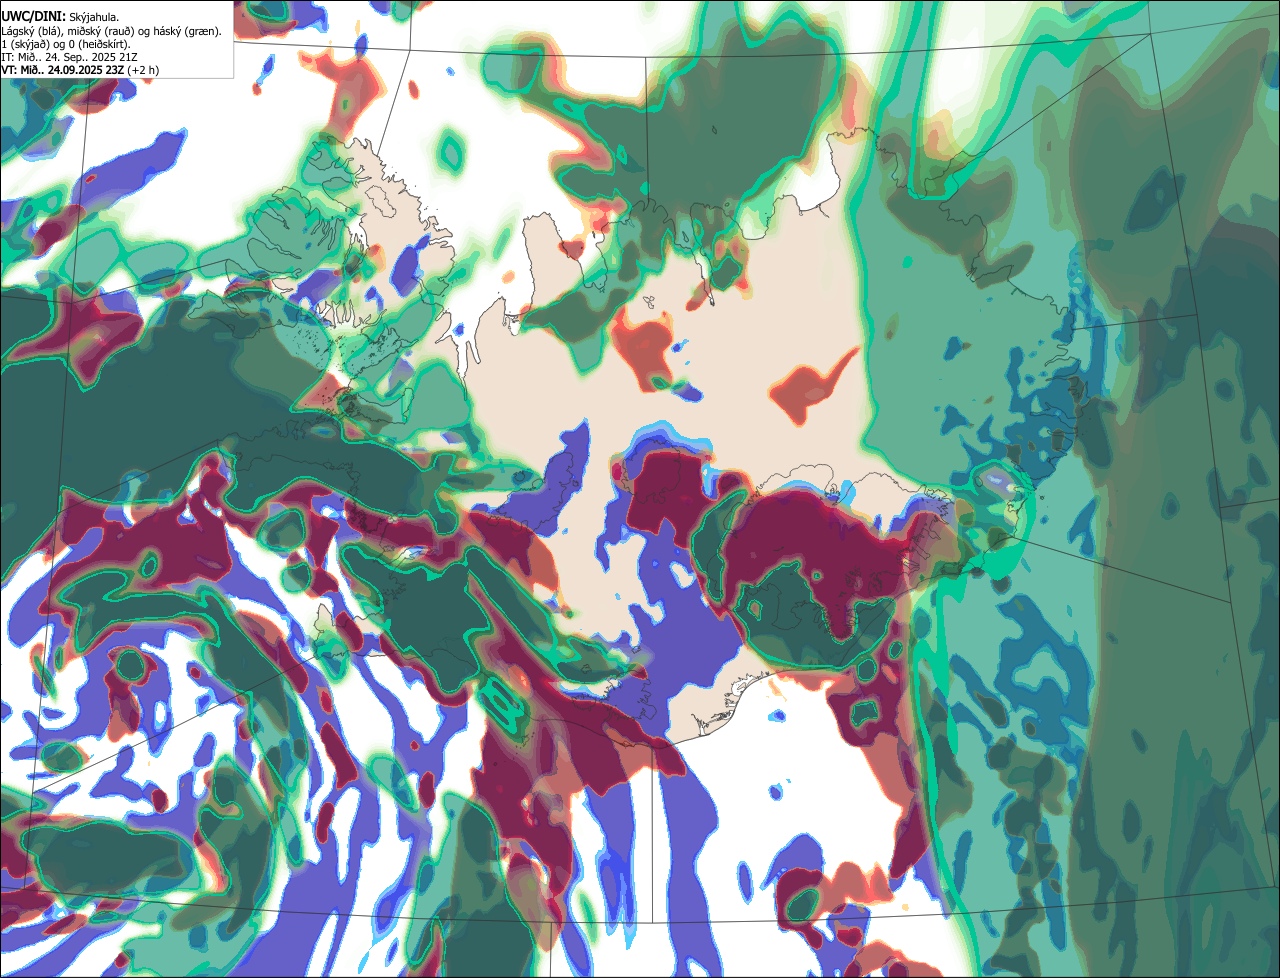
Task: Click the '0 (heiðskírt).' legend text
Action: (x=99, y=45)
